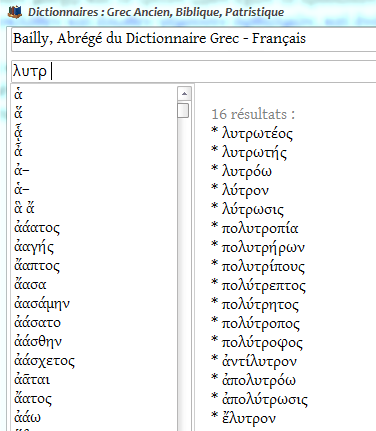Open result λύτρωσις

pyautogui.click(x=252, y=210)
